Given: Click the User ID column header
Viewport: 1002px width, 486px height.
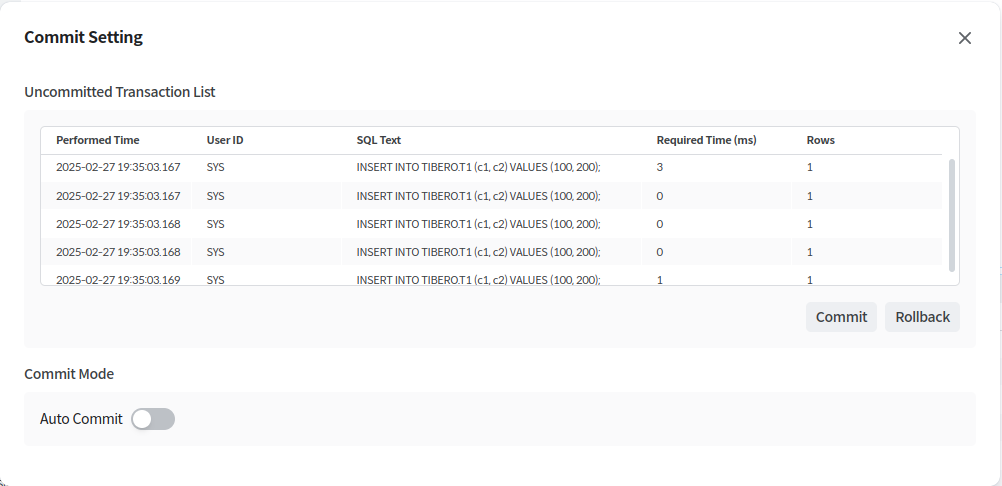Looking at the screenshot, I should pos(225,140).
